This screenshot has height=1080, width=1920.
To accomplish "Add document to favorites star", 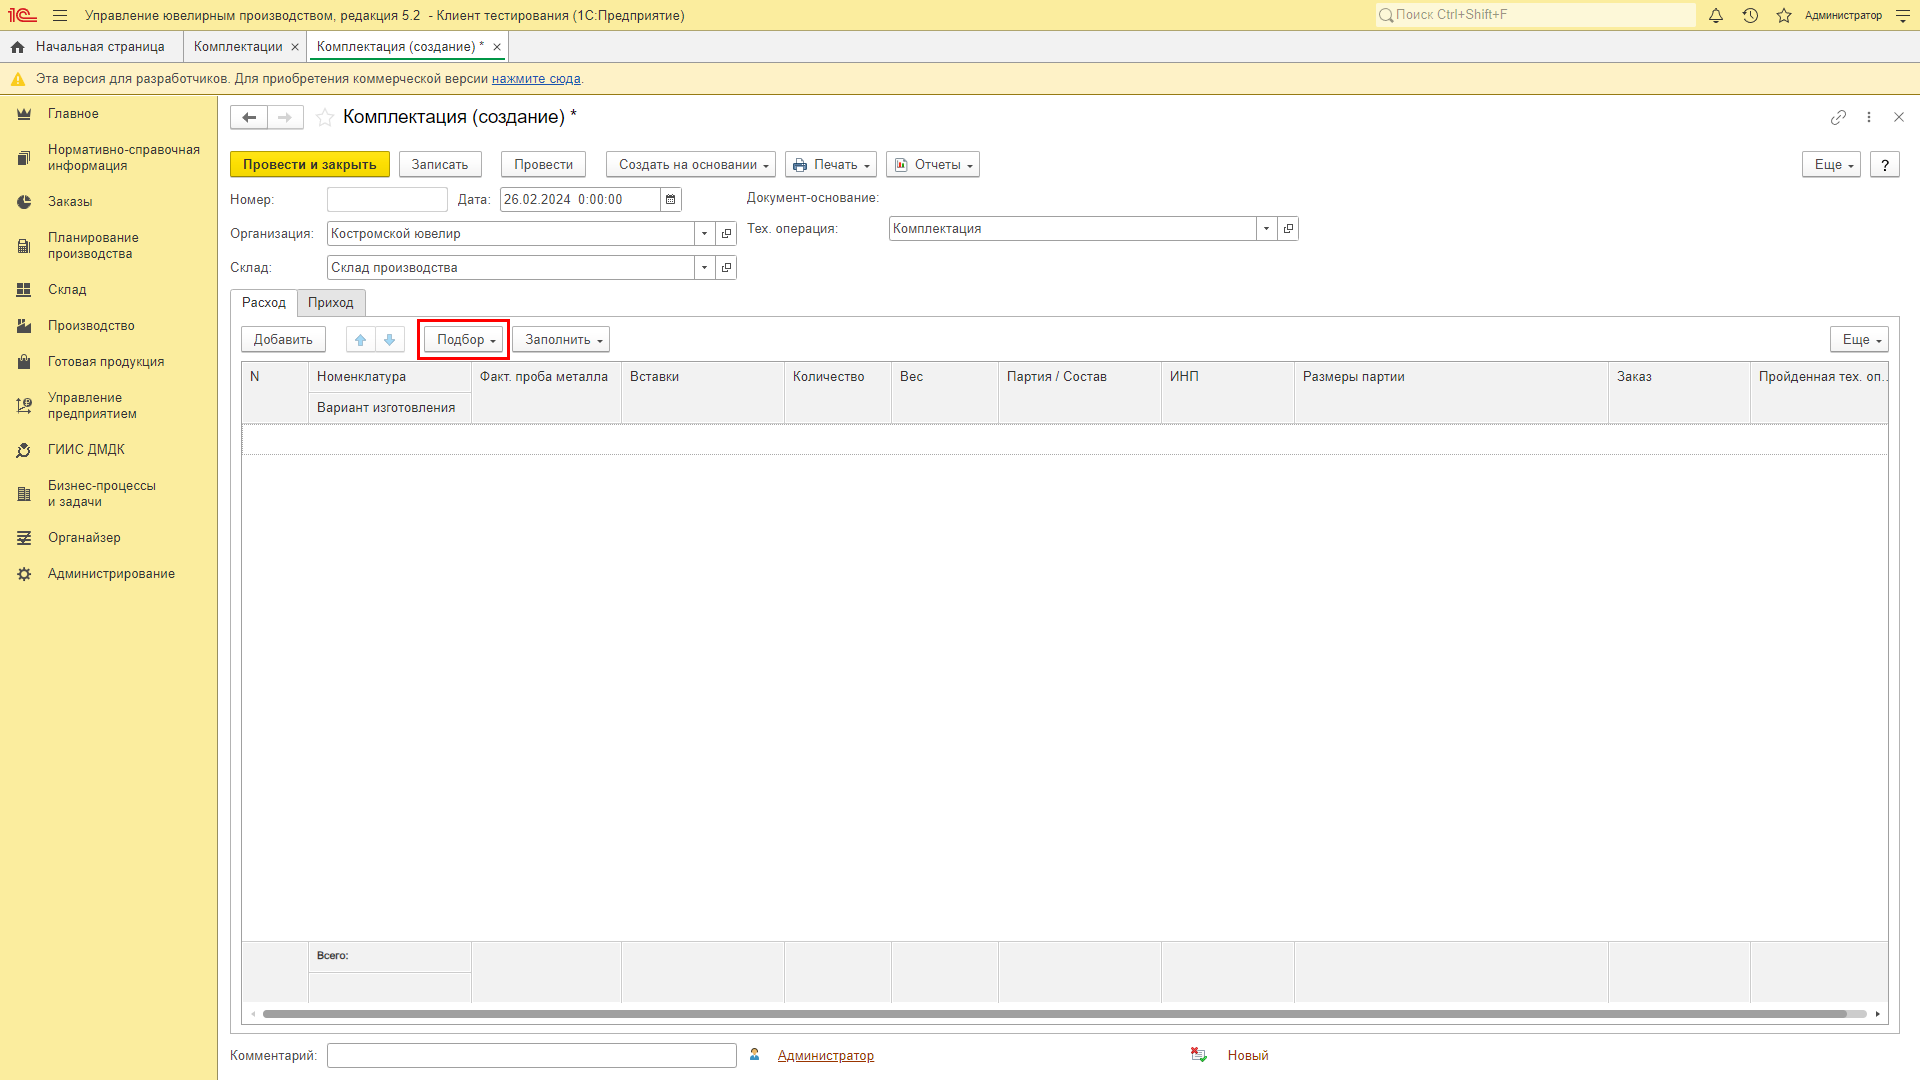I will 325,117.
